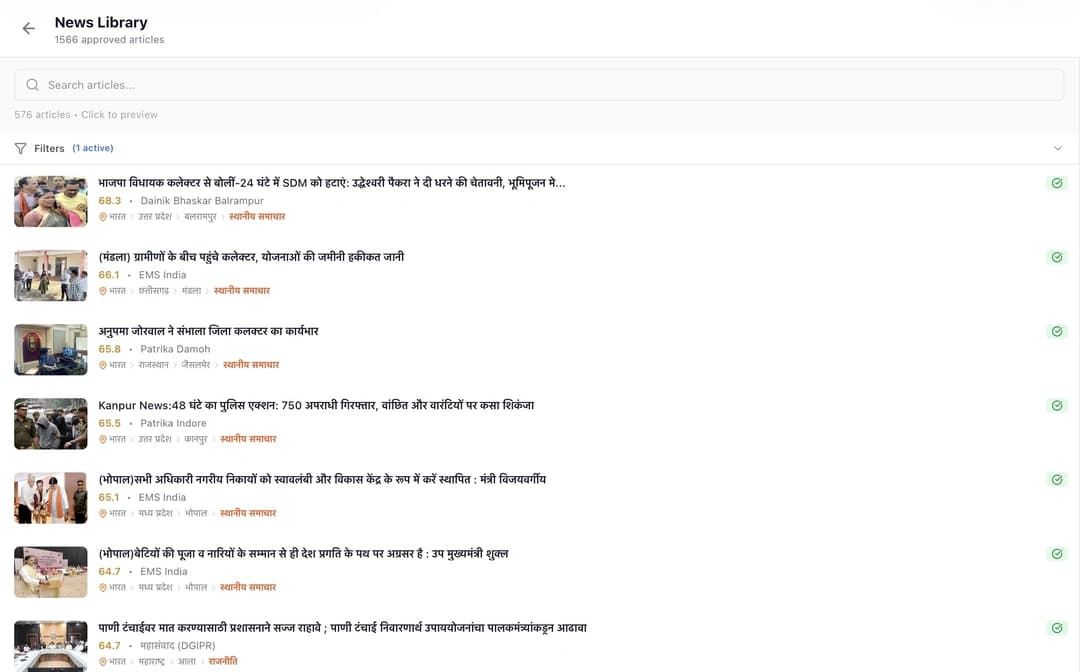Click the green check icon on पाणी टंचाई article

(1057, 628)
